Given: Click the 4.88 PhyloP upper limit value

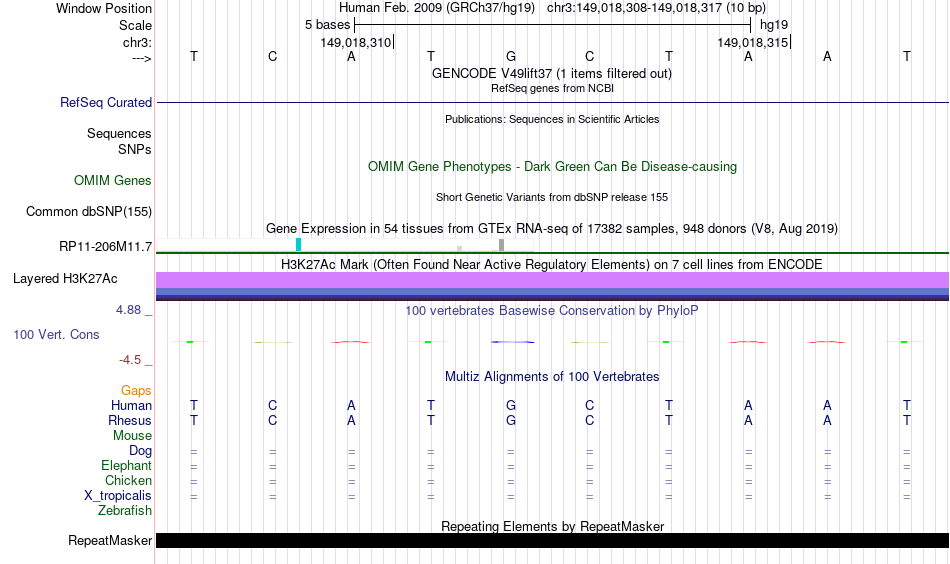Looking at the screenshot, I should (x=128, y=310).
